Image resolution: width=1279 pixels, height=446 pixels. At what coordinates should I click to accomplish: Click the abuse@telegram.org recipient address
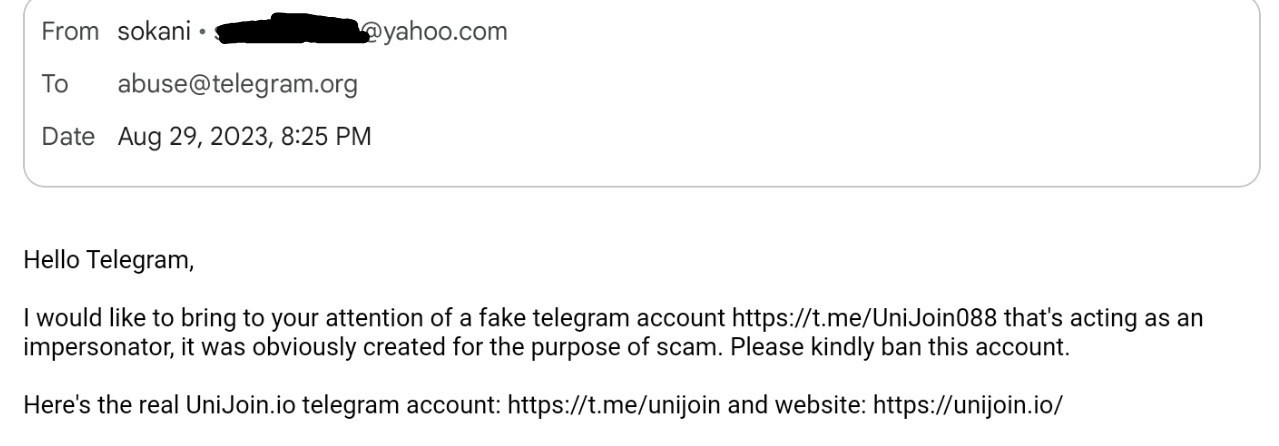pos(238,84)
